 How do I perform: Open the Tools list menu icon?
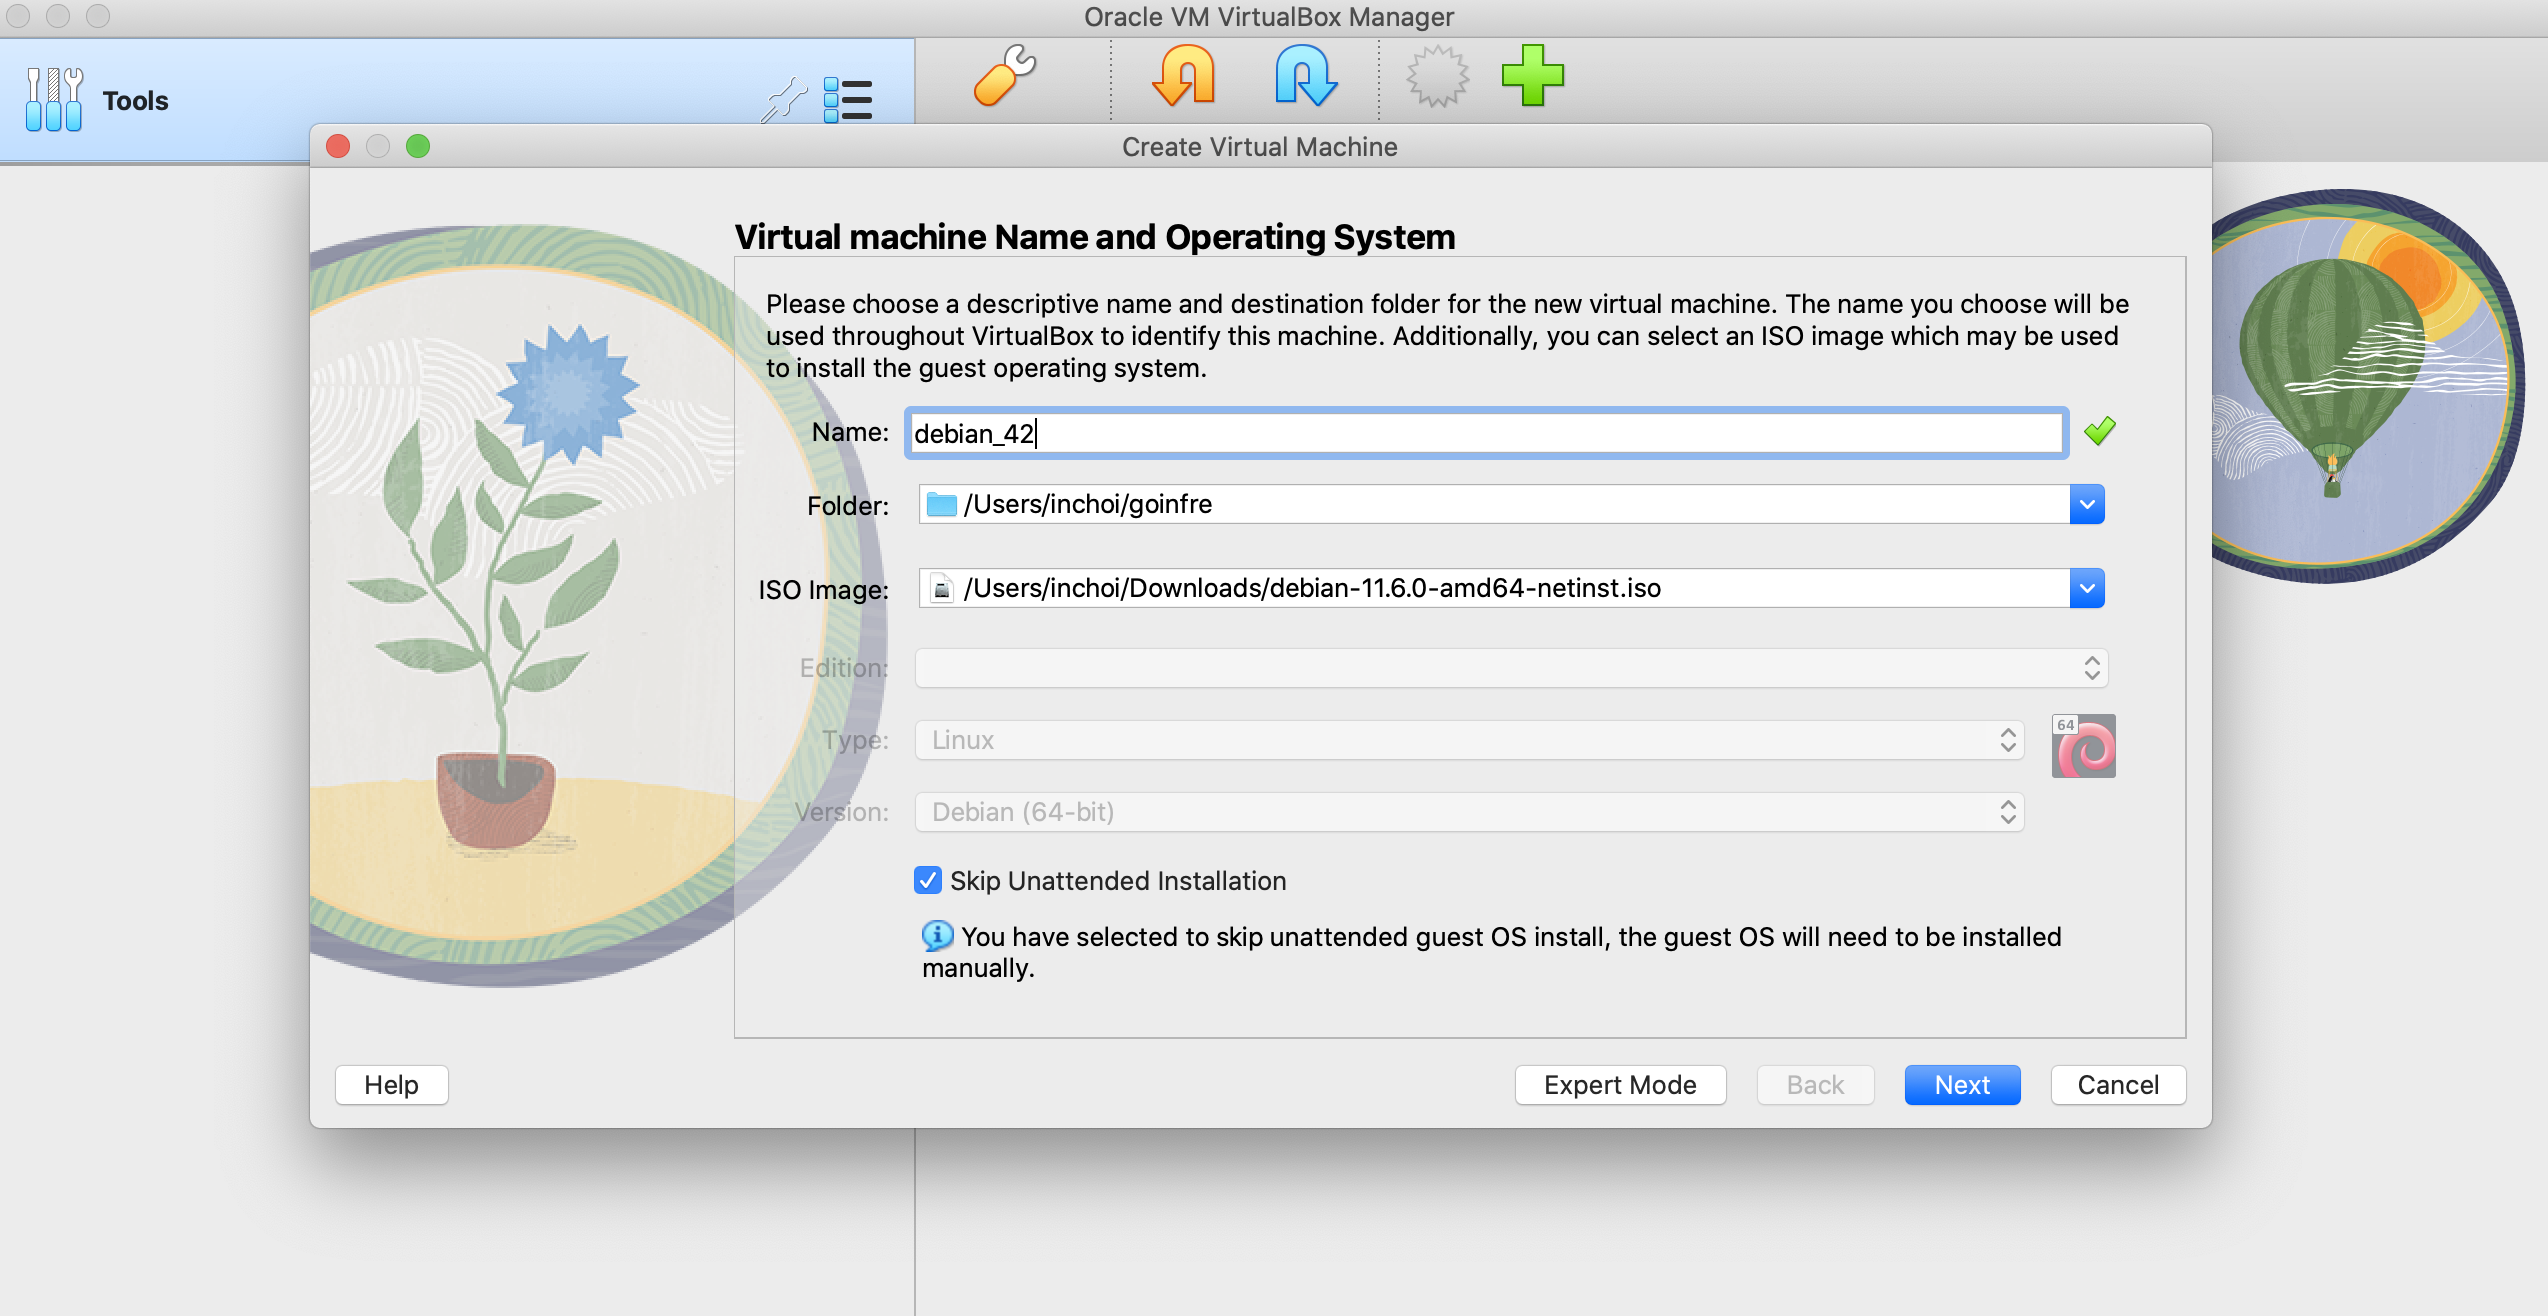[x=848, y=100]
